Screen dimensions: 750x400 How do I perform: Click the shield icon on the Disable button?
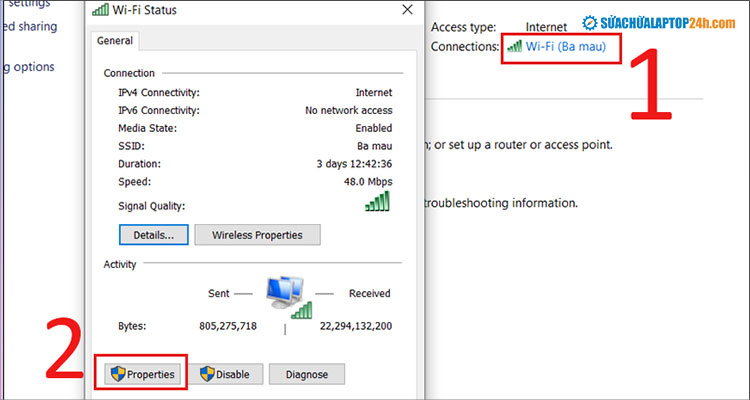[207, 374]
